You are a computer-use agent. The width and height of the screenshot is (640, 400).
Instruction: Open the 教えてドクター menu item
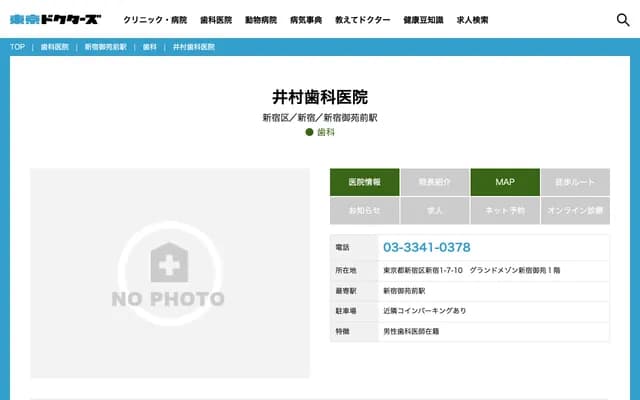point(362,20)
